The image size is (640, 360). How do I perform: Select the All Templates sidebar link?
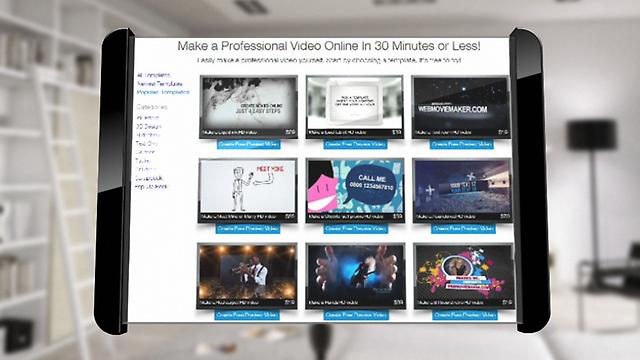[x=153, y=76]
